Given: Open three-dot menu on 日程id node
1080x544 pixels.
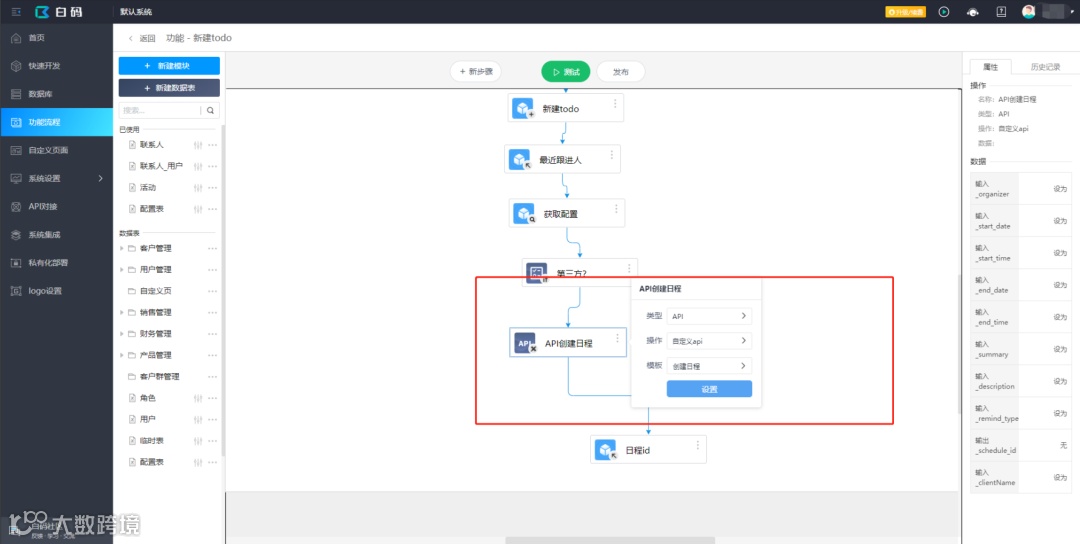Looking at the screenshot, I should pyautogui.click(x=698, y=445).
